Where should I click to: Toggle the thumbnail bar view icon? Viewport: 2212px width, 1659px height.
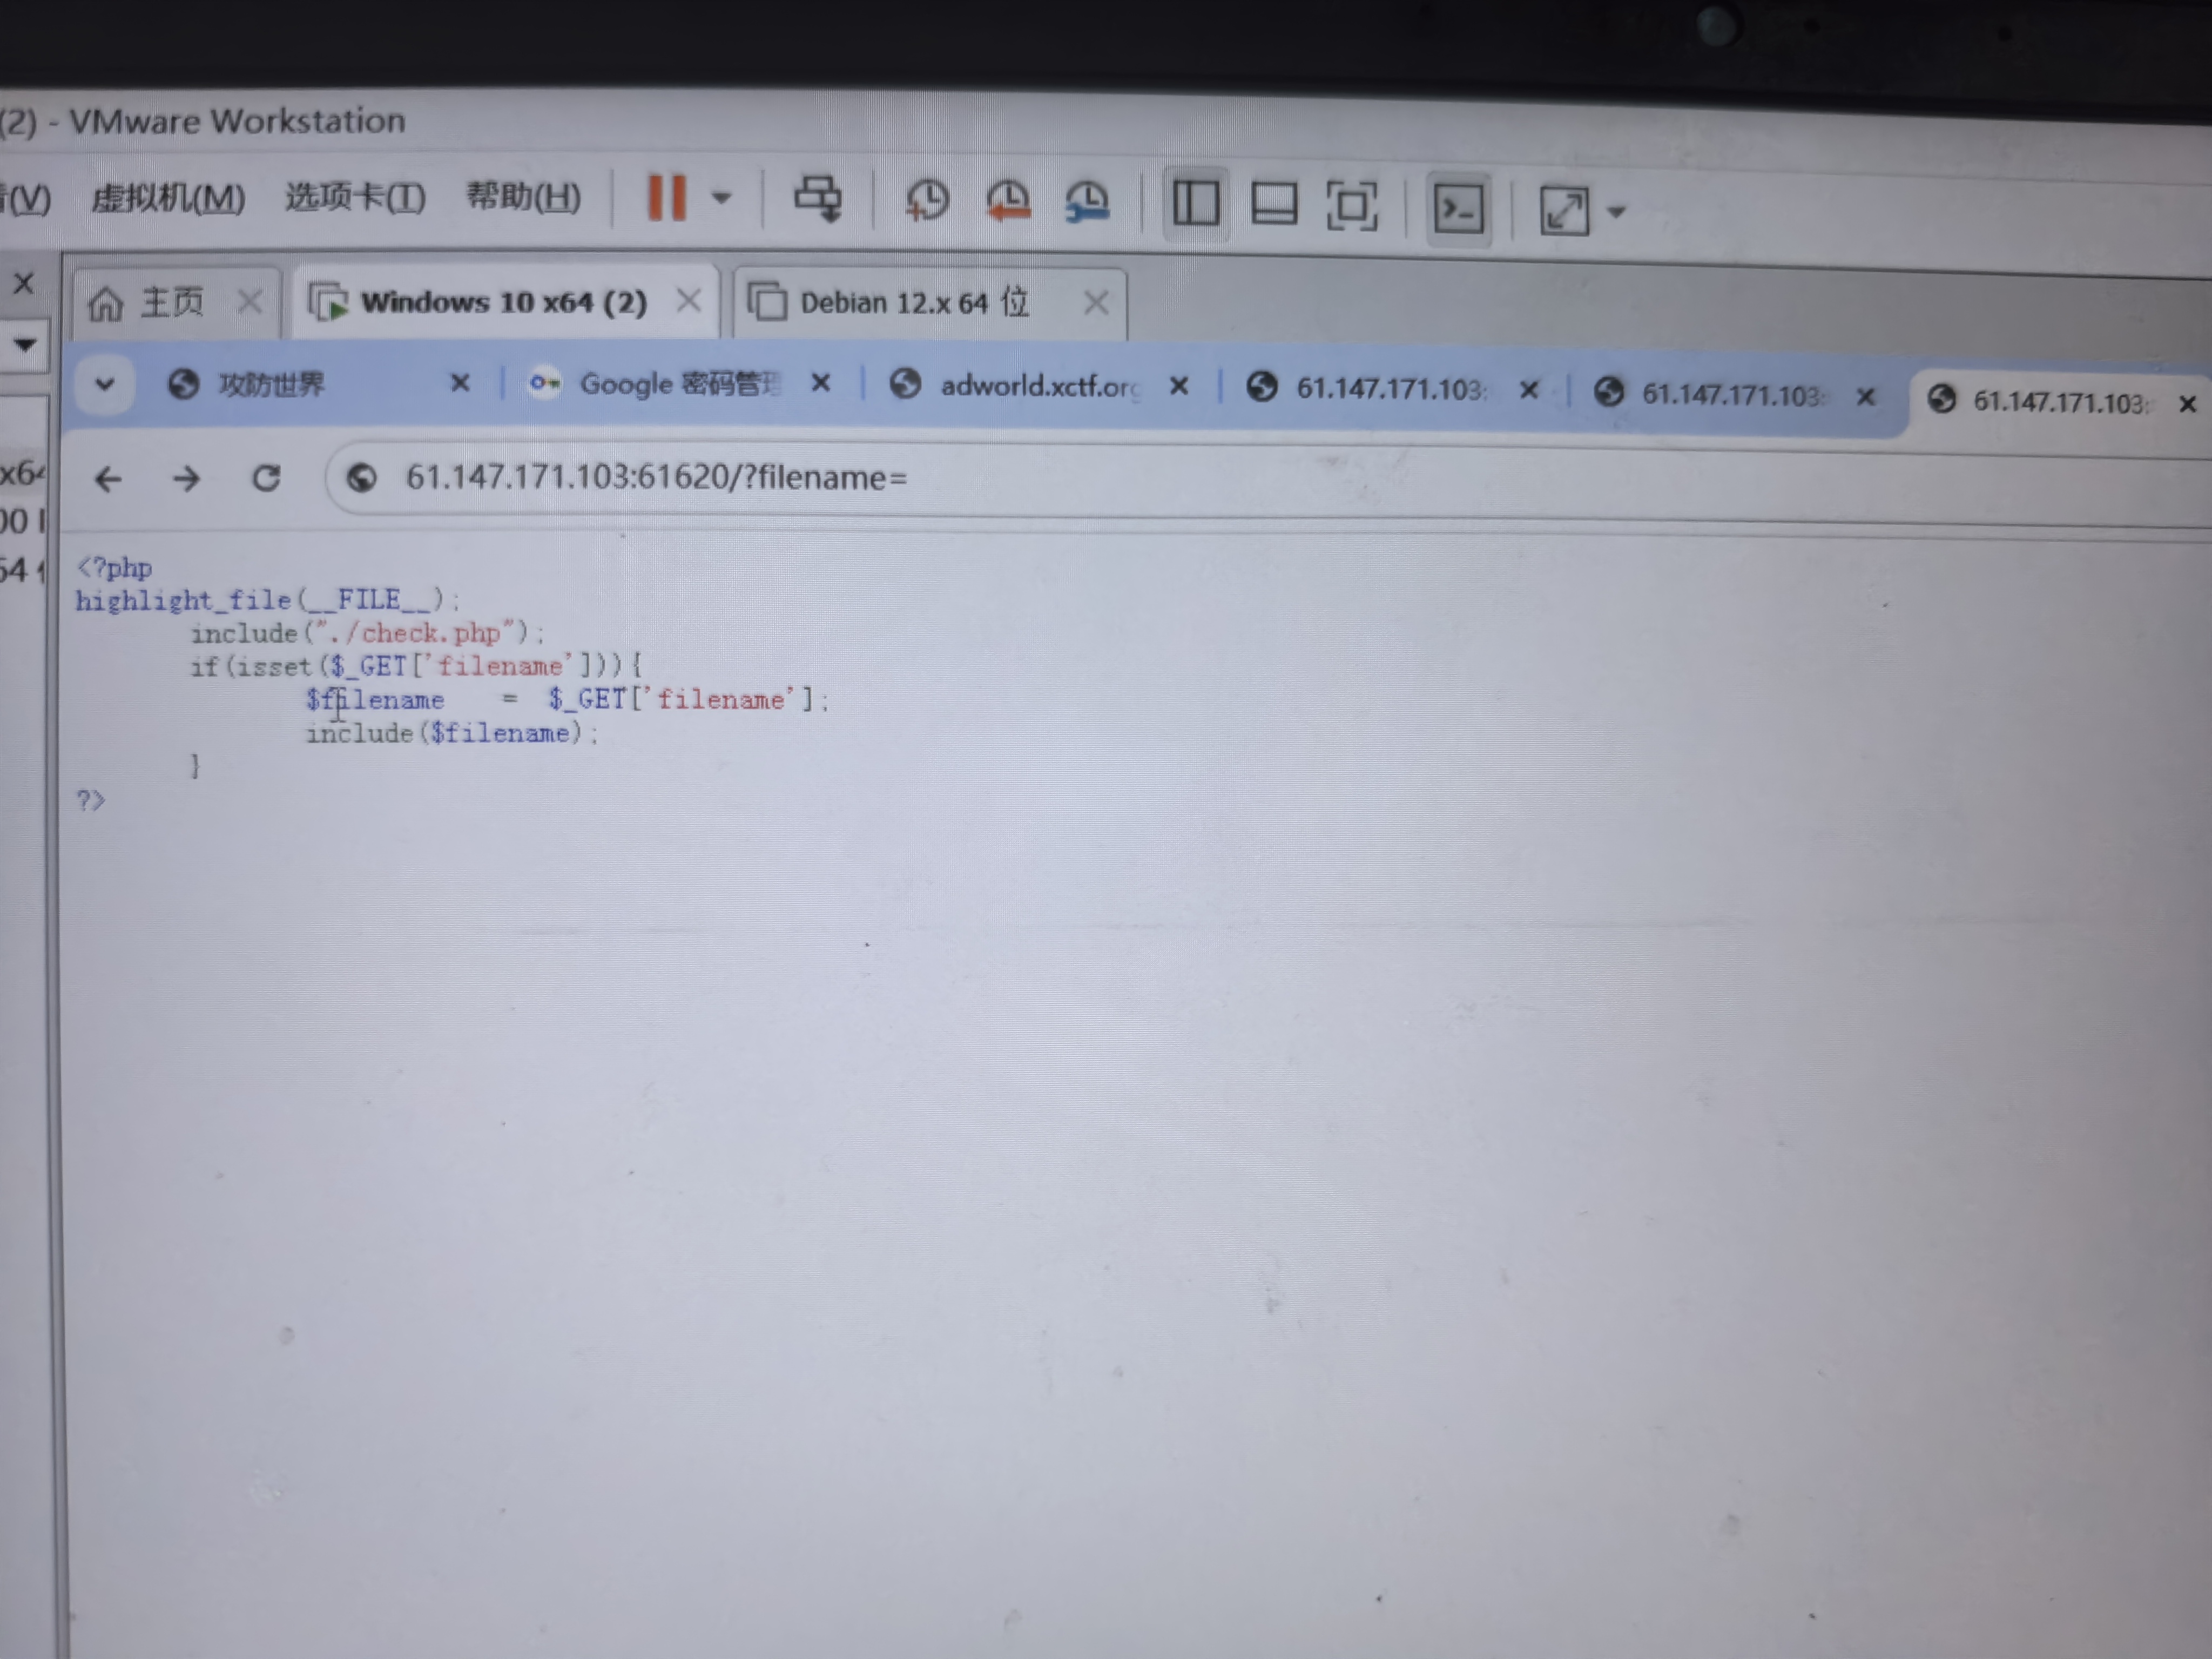point(1274,204)
